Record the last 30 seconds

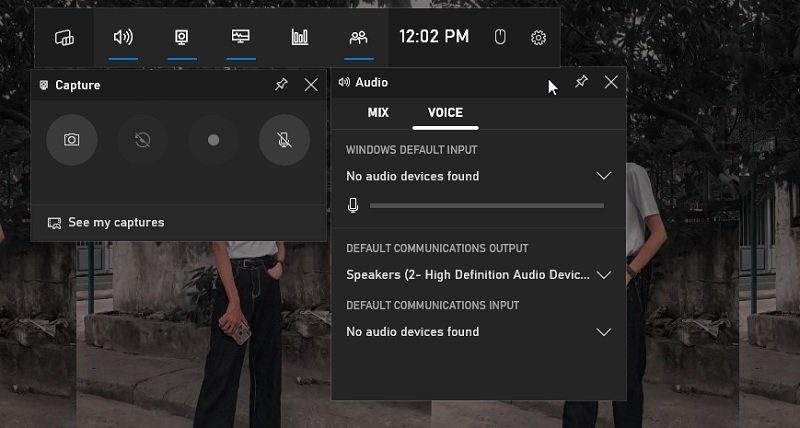tap(142, 140)
